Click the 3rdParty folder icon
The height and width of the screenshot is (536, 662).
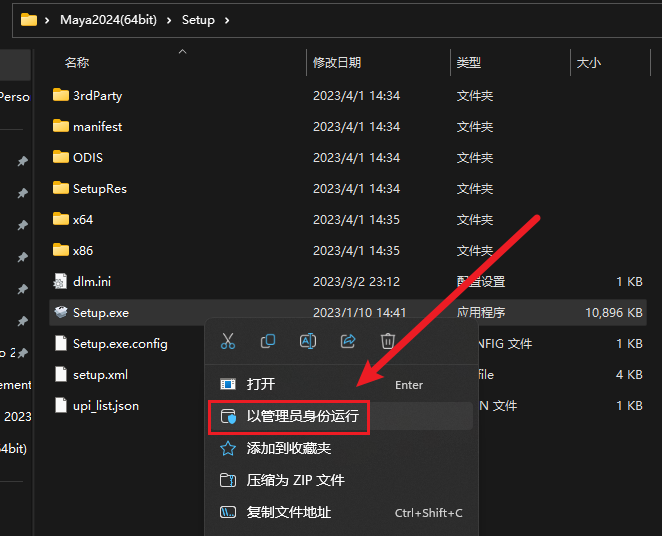pos(61,95)
